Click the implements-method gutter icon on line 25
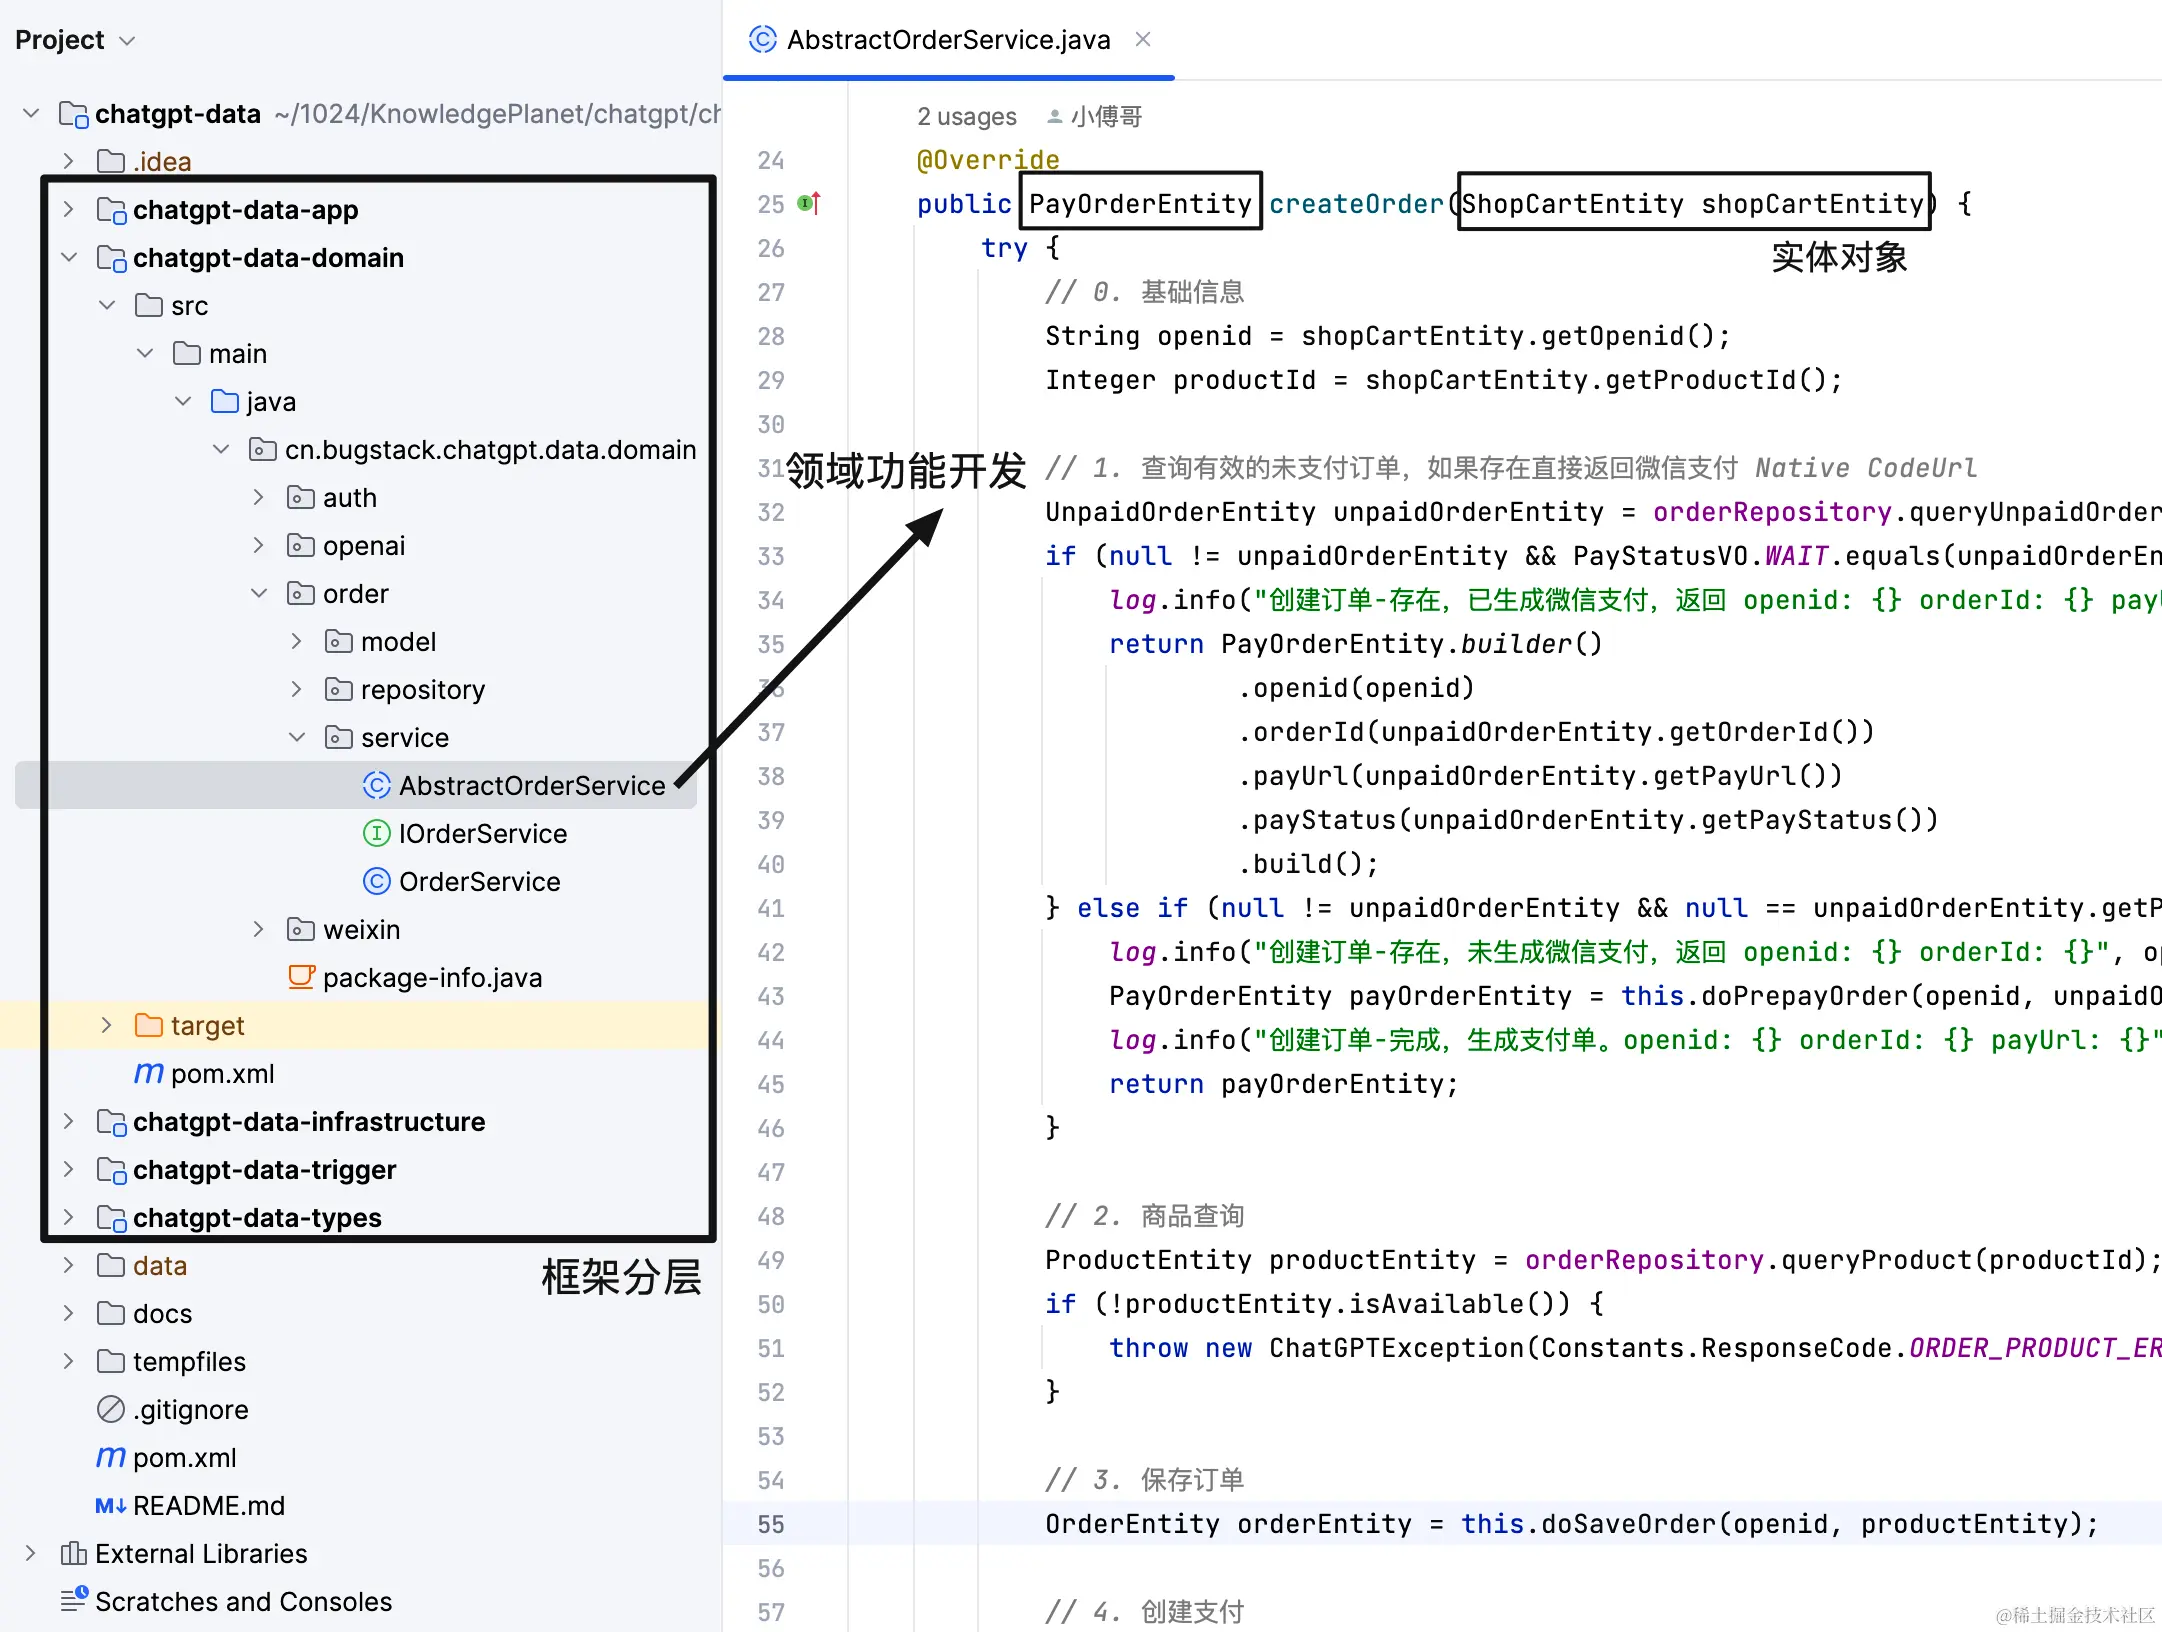Image resolution: width=2162 pixels, height=1632 pixels. pos(809,203)
